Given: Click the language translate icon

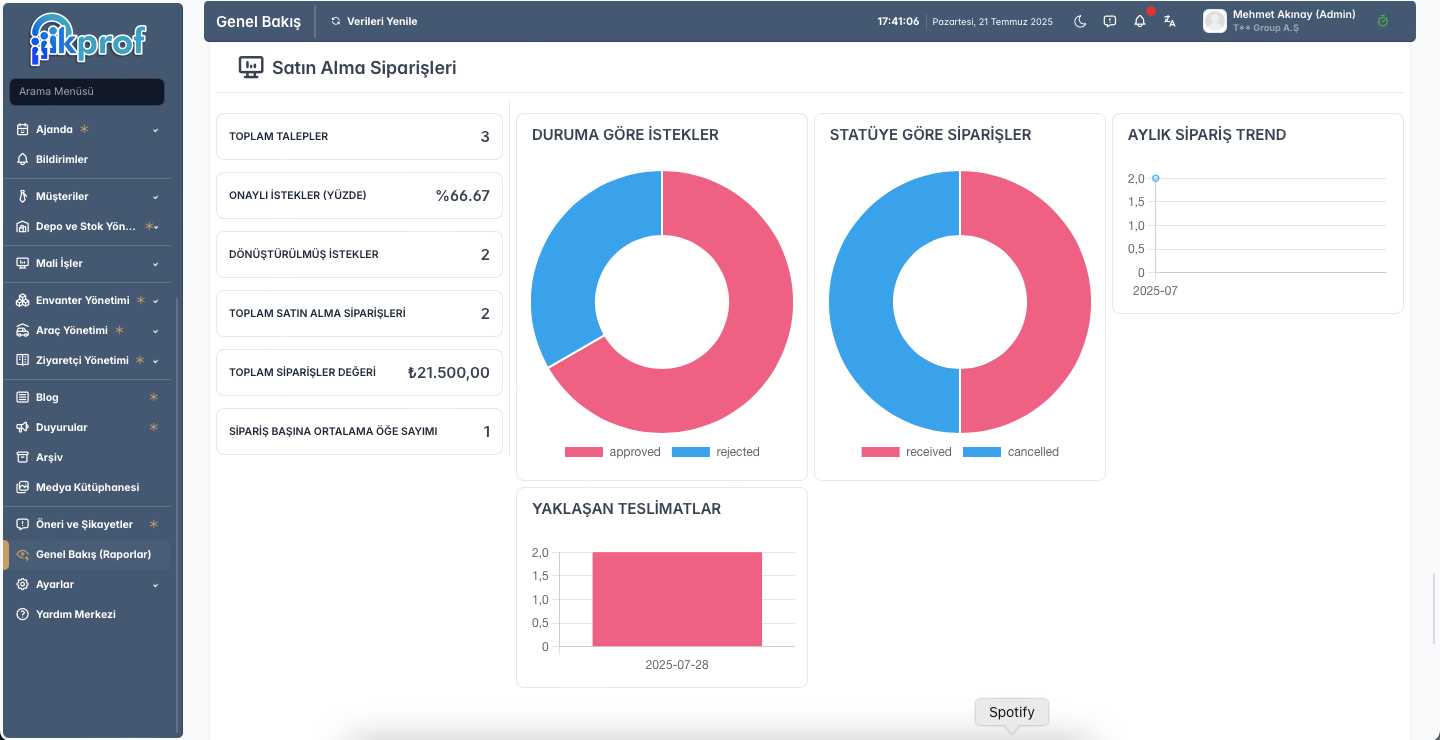Looking at the screenshot, I should (1170, 21).
